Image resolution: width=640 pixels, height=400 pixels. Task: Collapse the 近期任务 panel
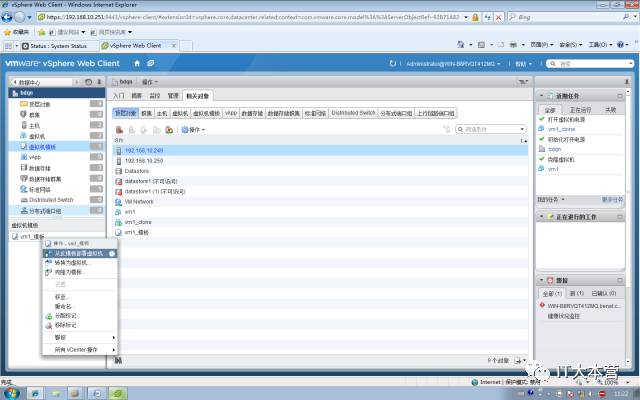pos(542,96)
